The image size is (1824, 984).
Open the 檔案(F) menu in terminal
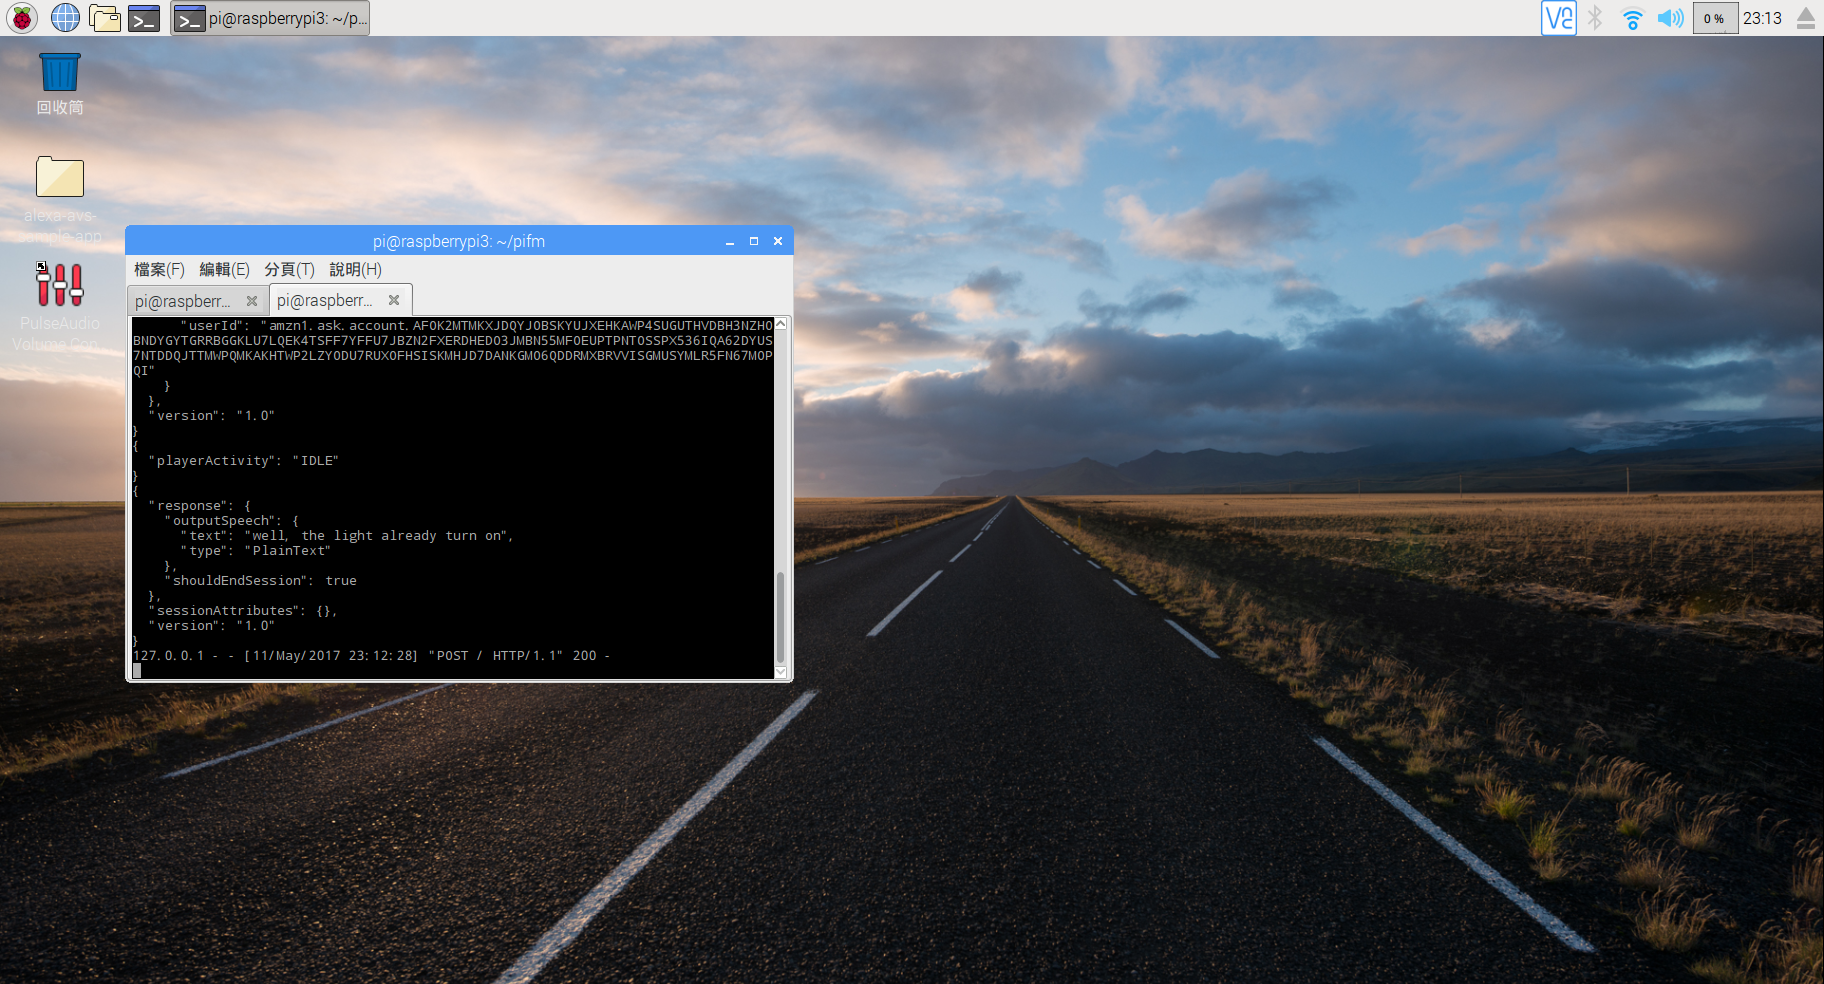click(159, 269)
